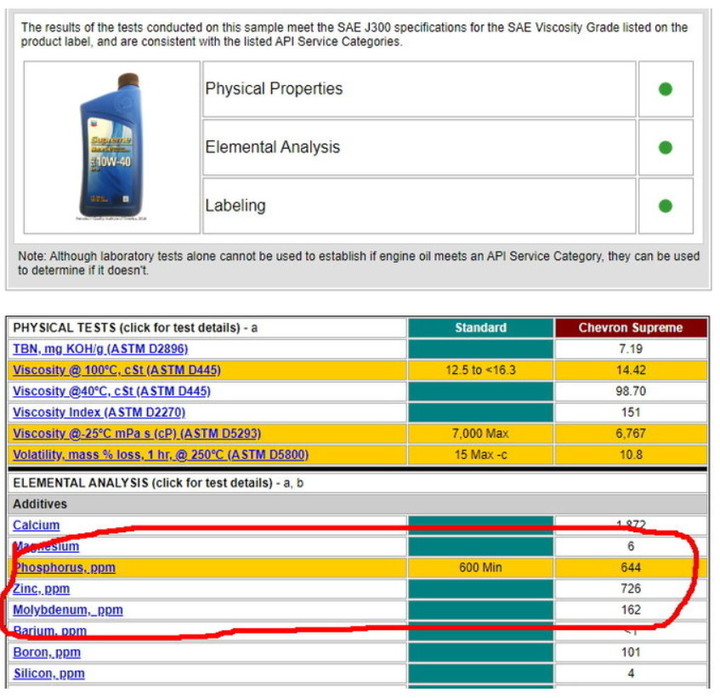Click the magnesium value 6
The width and height of the screenshot is (720, 698).
click(630, 546)
